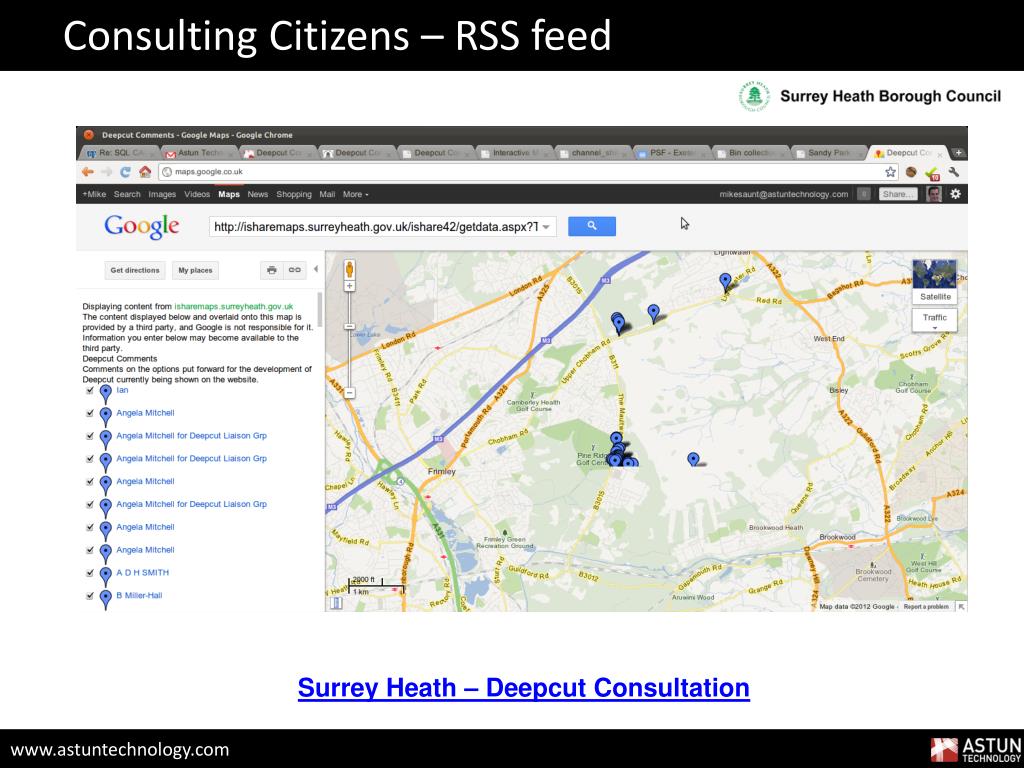The image size is (1024, 768).
Task: Switch to the PSF browser tab
Action: (671, 153)
